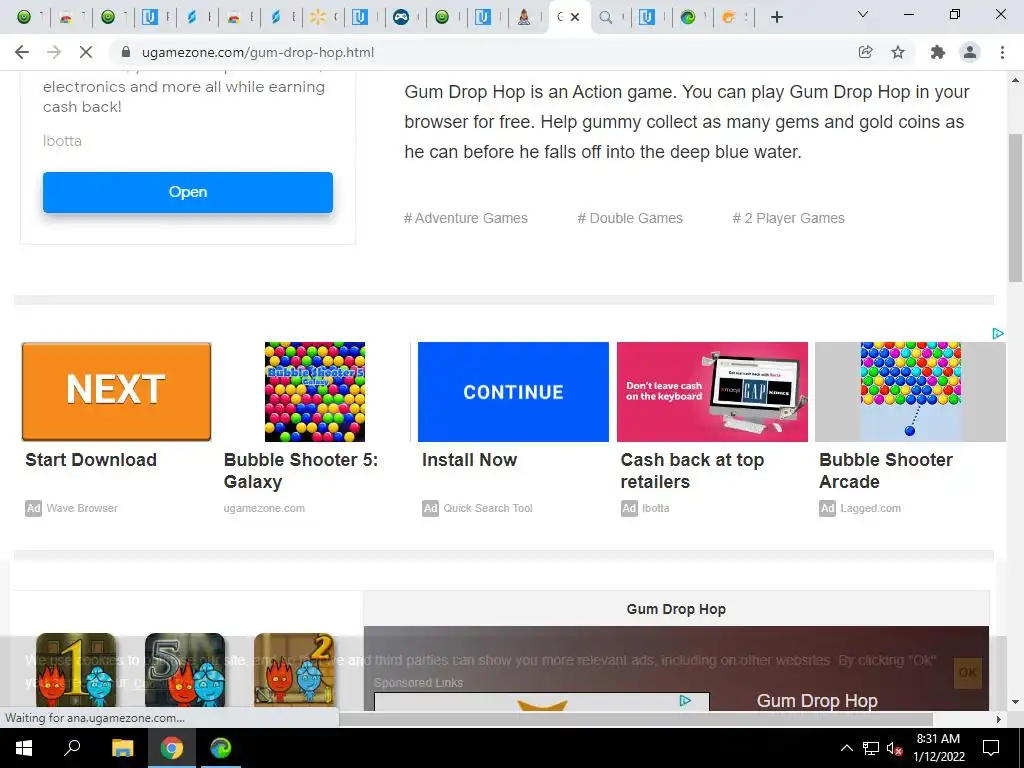This screenshot has width=1024, height=768.
Task: Switch to the orange icon tab
Action: [x=729, y=17]
